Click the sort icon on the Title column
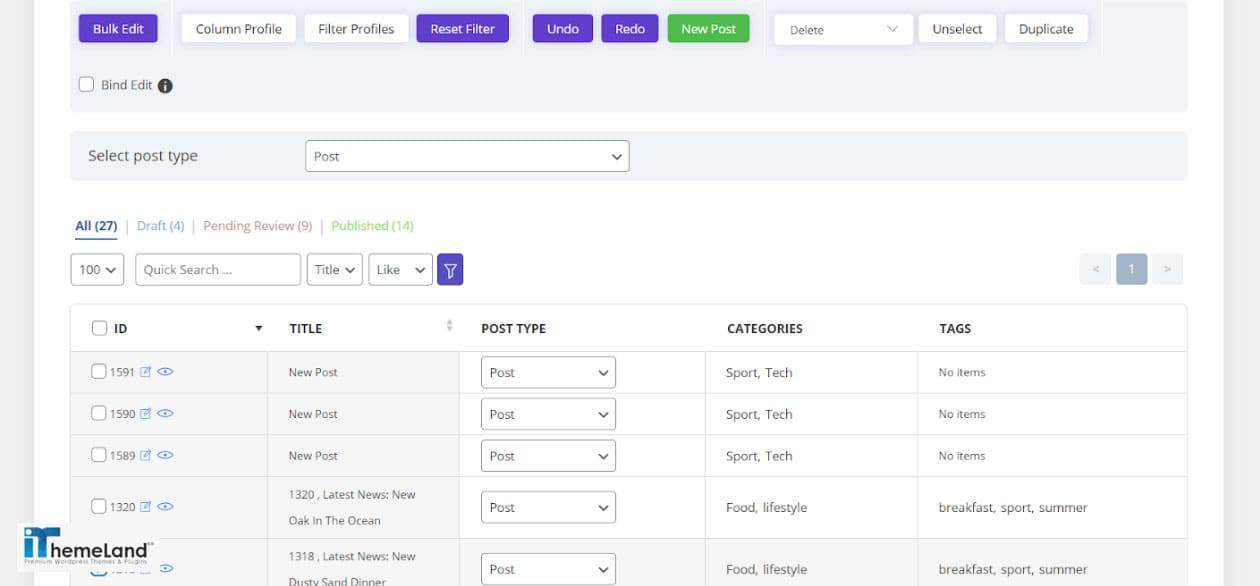The width and height of the screenshot is (1260, 586). [x=448, y=327]
